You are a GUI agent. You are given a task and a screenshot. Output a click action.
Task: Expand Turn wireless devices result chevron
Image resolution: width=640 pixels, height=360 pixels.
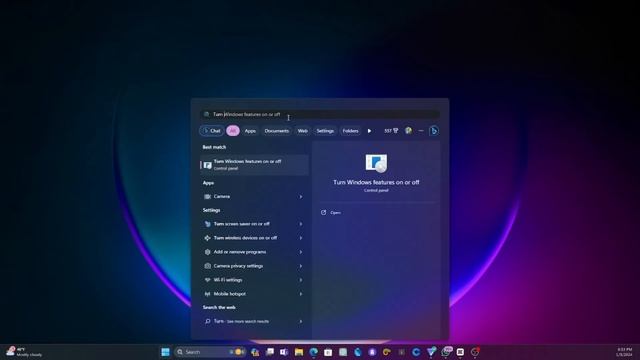coord(301,238)
